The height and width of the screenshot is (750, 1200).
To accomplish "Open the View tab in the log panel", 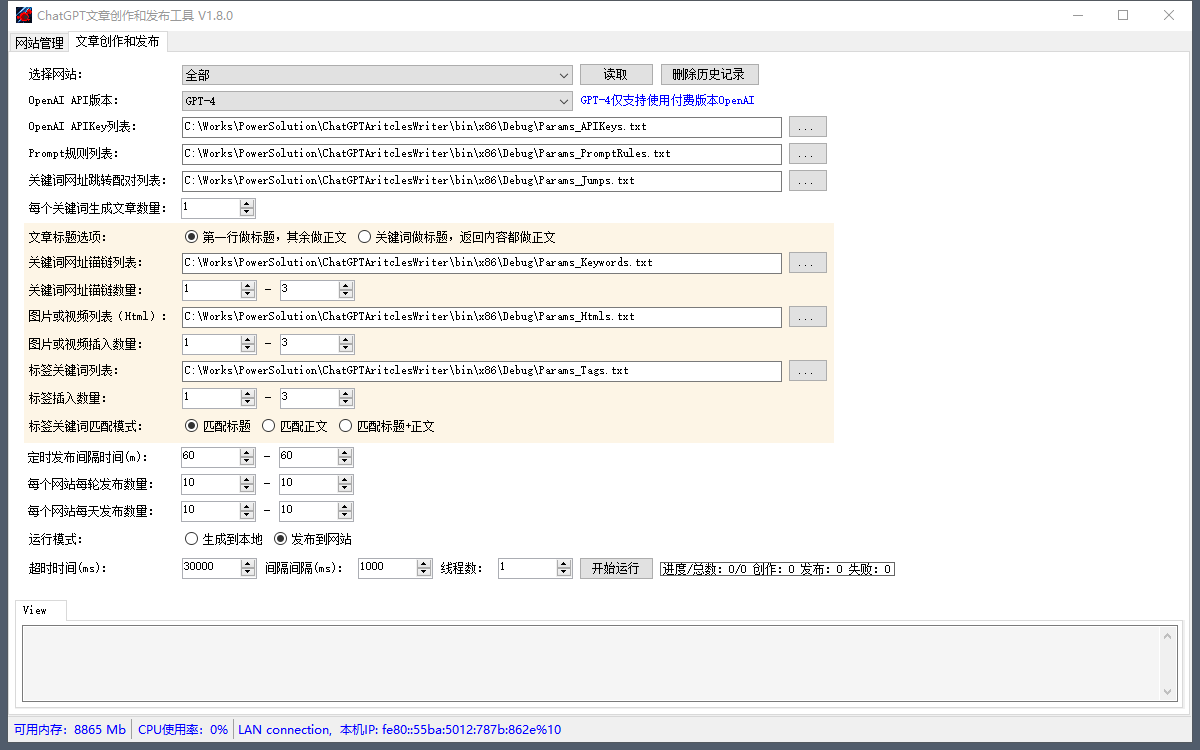I will tap(41, 610).
